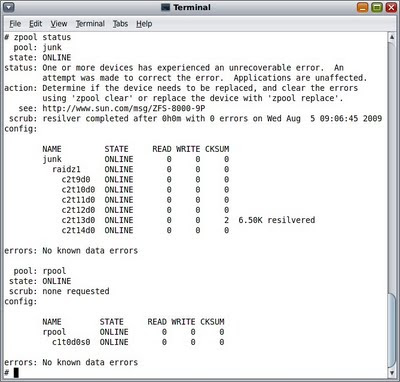Click the '# zpool status' command line
Image resolution: width=400 pixels, height=382 pixels.
tap(38, 37)
